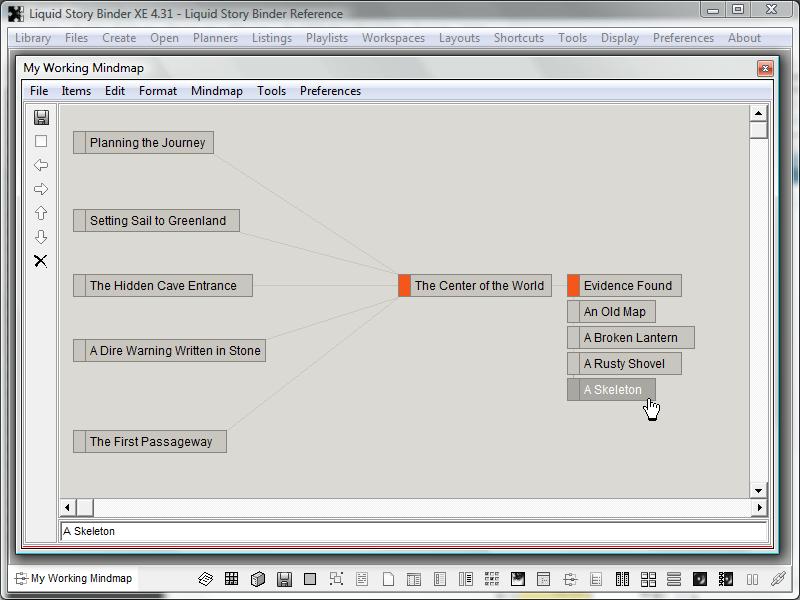Viewport: 800px width, 600px height.
Task: Click the empty square icon below save icon
Action: [41, 141]
